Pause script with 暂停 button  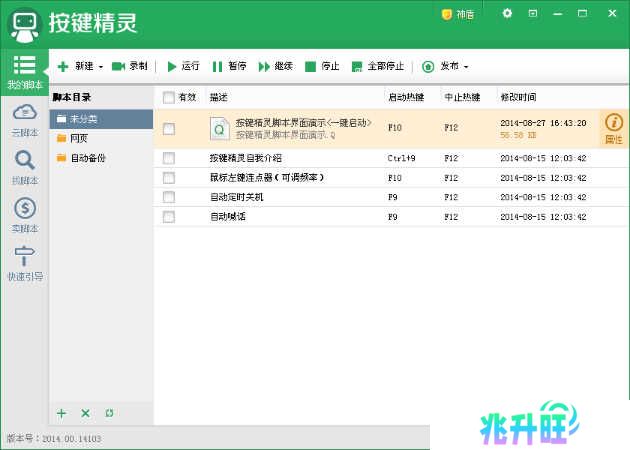click(x=229, y=66)
